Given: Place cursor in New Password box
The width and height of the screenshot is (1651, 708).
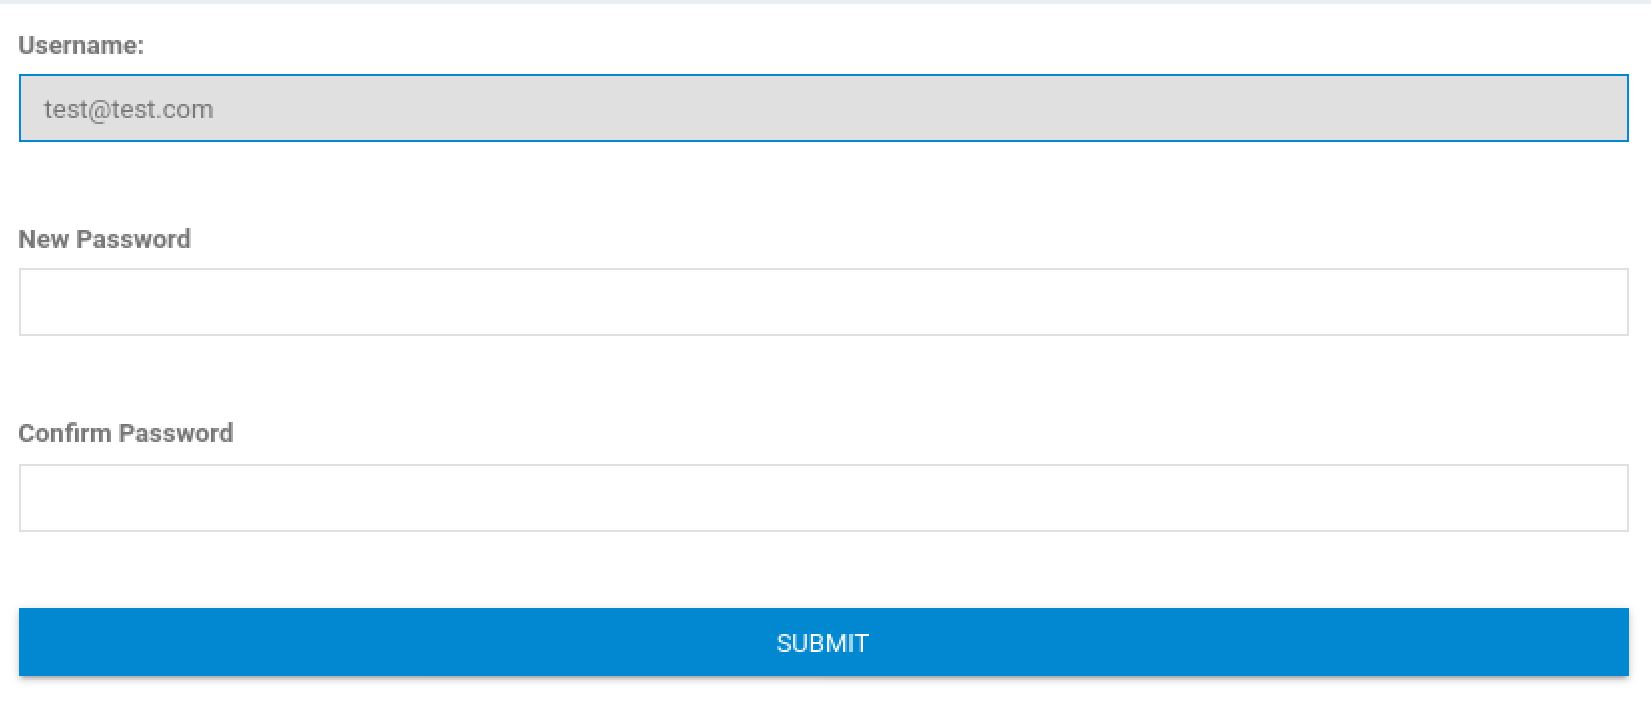Looking at the screenshot, I should coord(823,302).
